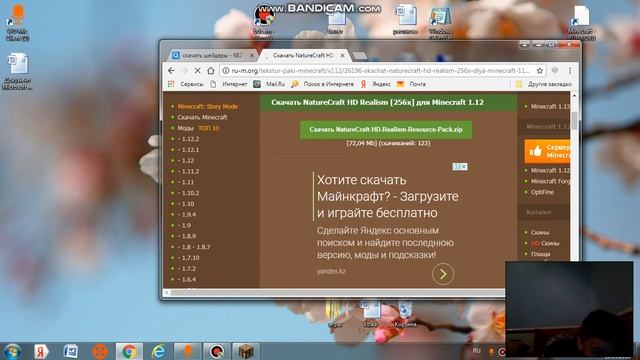Open the Mail.Ru bookmark
The width and height of the screenshot is (640, 360).
click(269, 84)
